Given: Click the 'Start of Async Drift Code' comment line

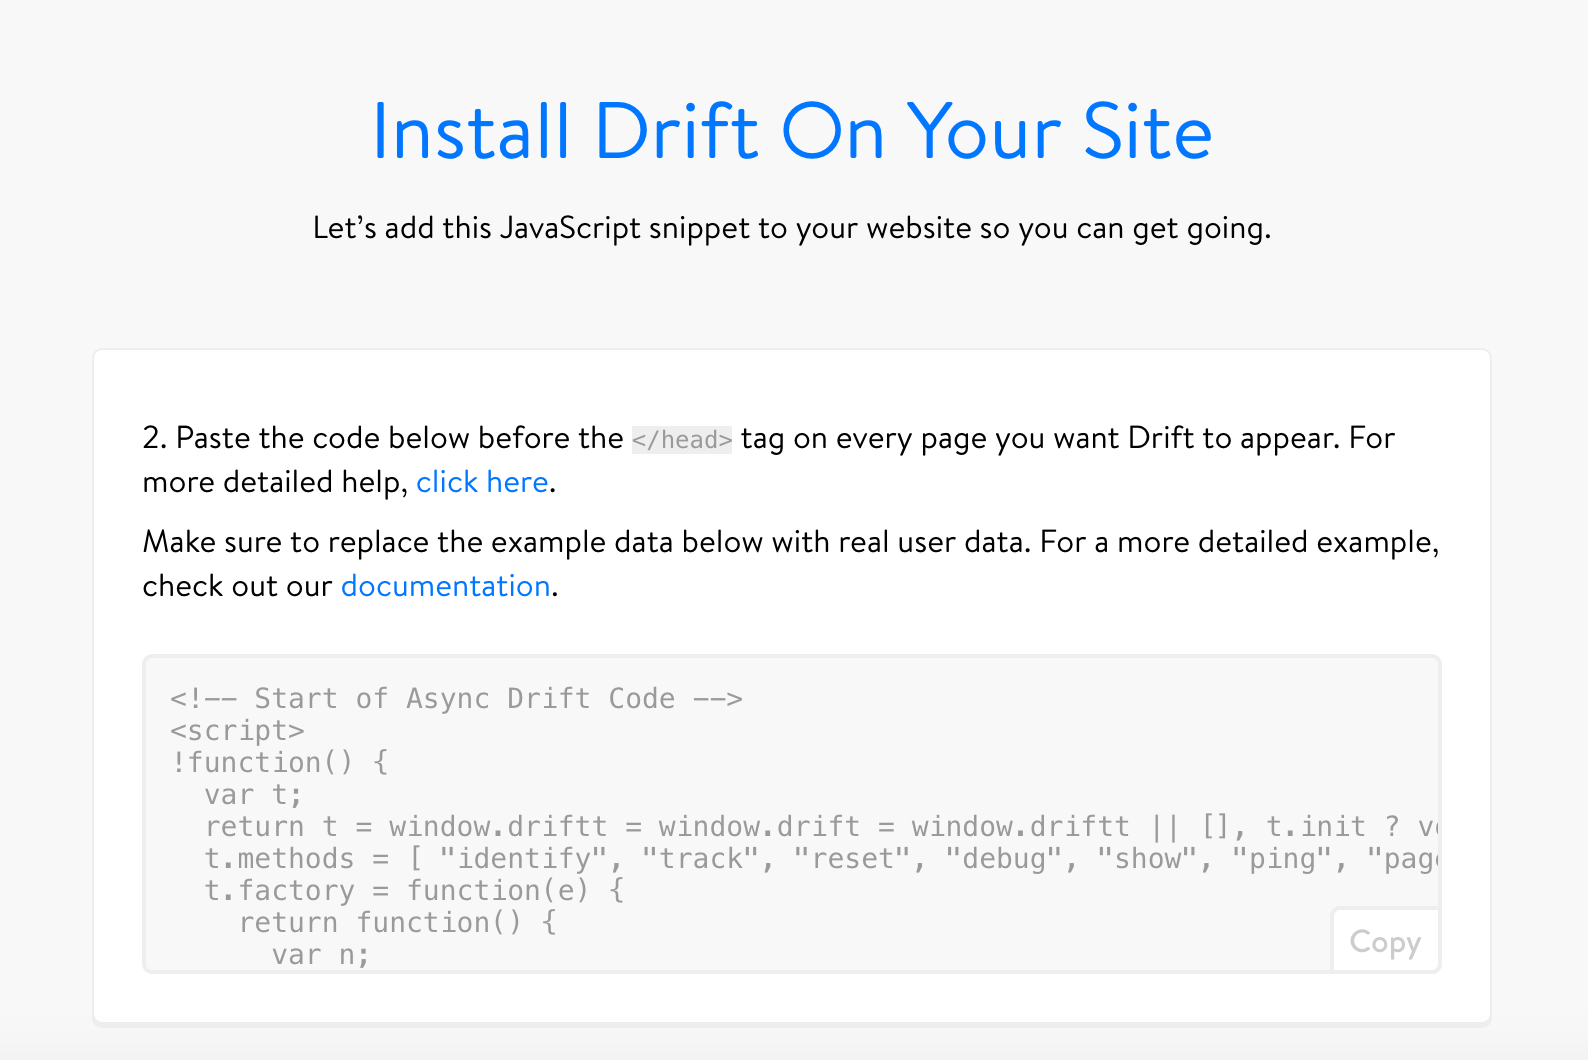Looking at the screenshot, I should 456,698.
